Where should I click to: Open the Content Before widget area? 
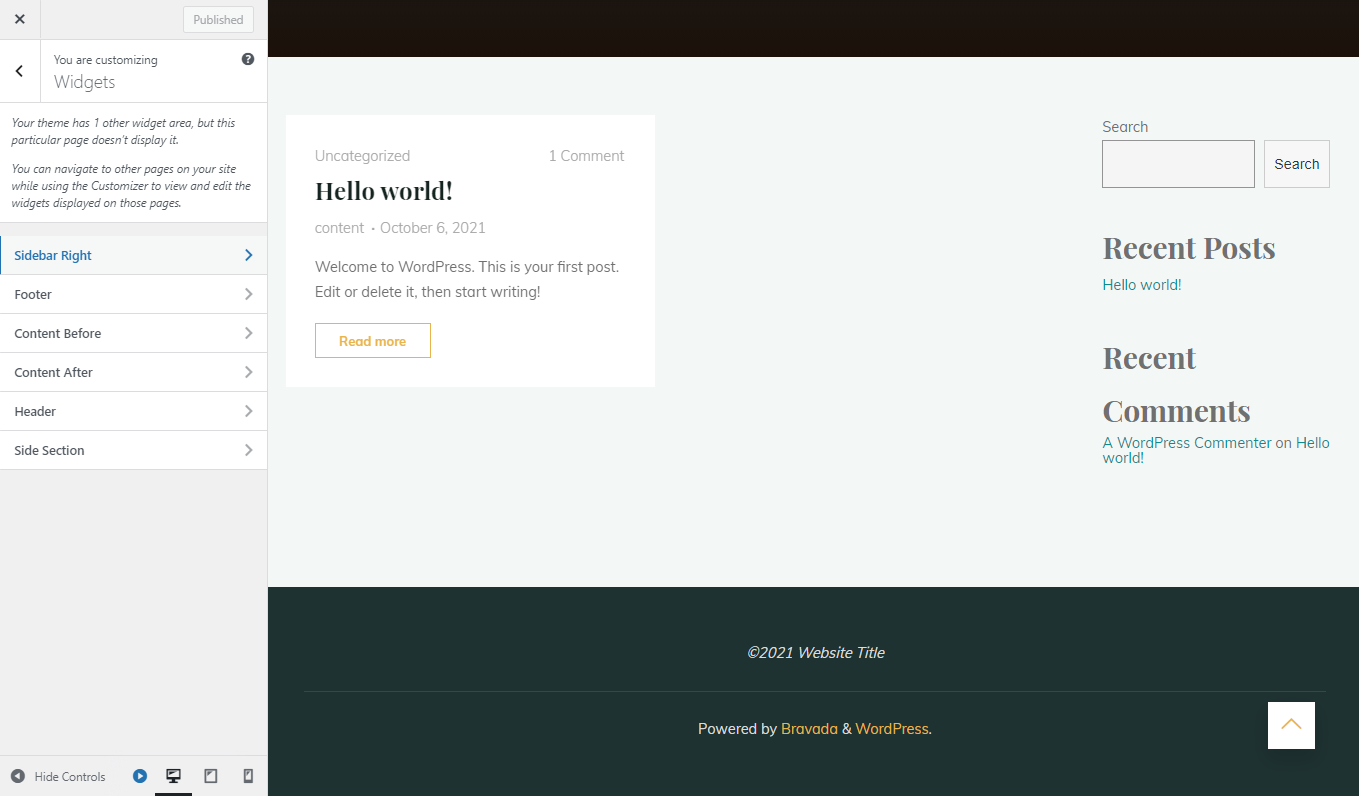(133, 333)
